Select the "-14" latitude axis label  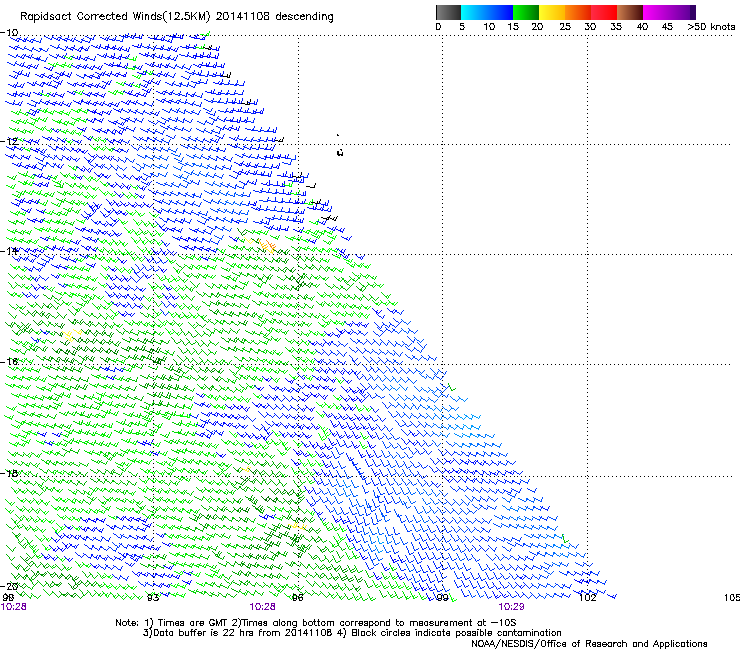(9, 251)
